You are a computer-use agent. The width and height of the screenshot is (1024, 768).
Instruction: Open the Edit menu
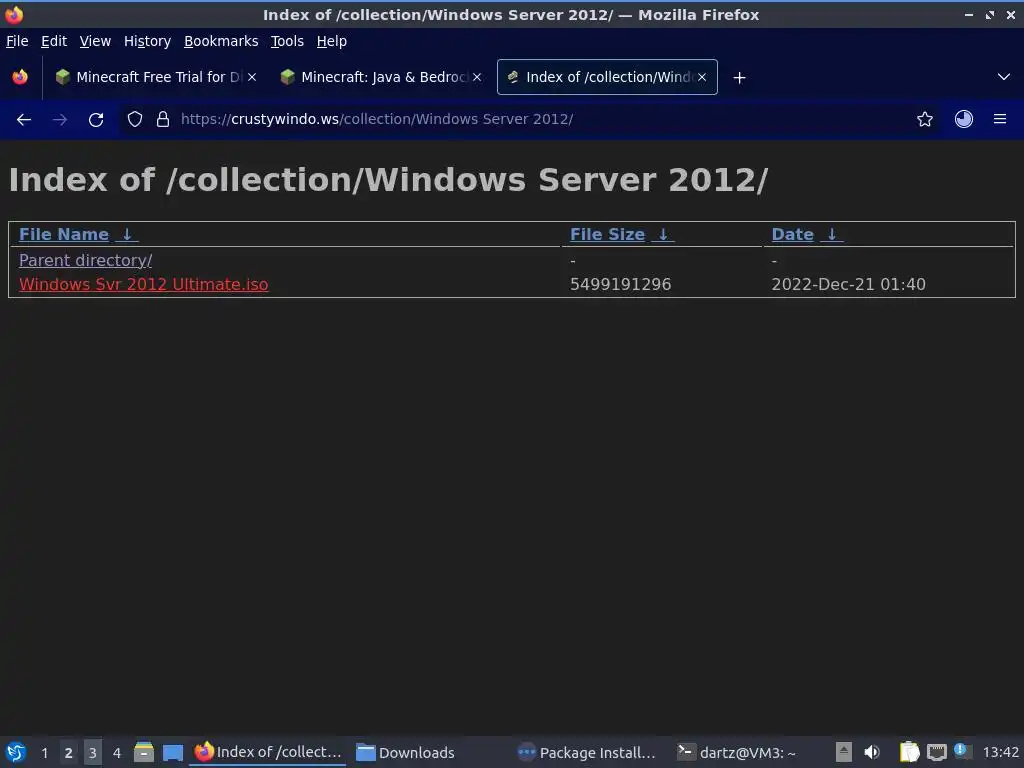(54, 41)
